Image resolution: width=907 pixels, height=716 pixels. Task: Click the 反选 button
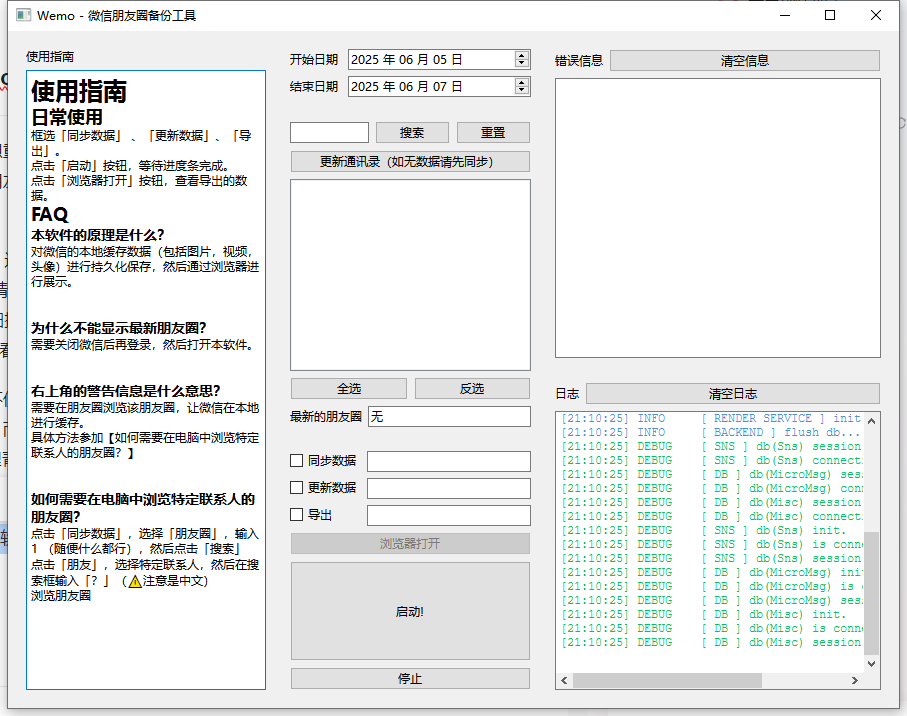[x=472, y=389]
